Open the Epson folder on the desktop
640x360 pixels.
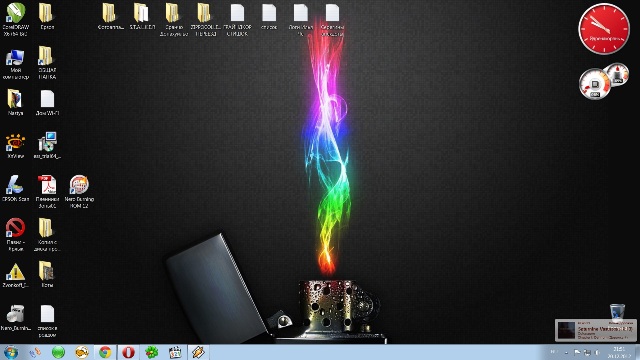47,16
